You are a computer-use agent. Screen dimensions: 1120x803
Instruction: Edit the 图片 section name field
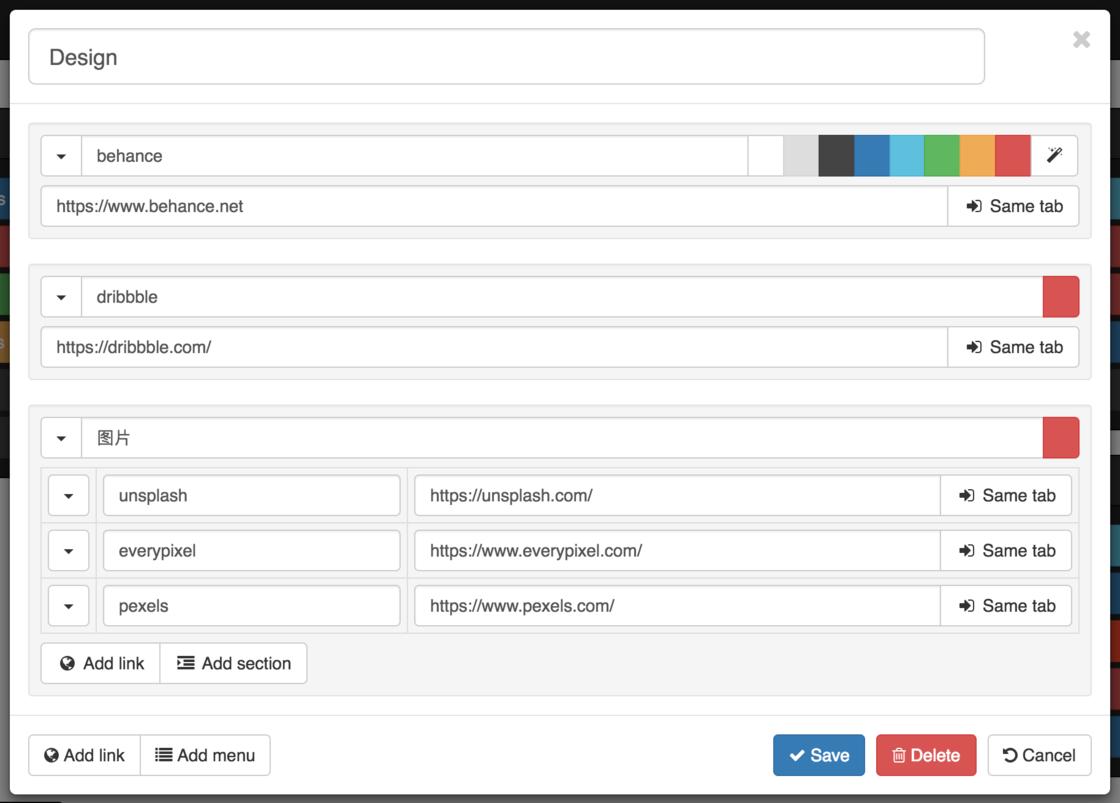tap(562, 438)
